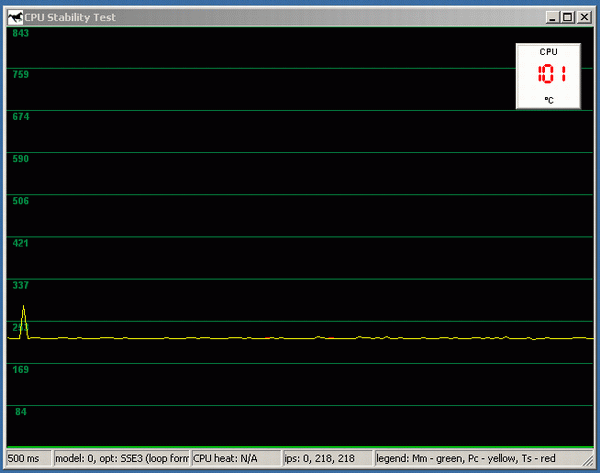Close the CPU Stability Test window
Screen dimensions: 600x473
[584, 17]
